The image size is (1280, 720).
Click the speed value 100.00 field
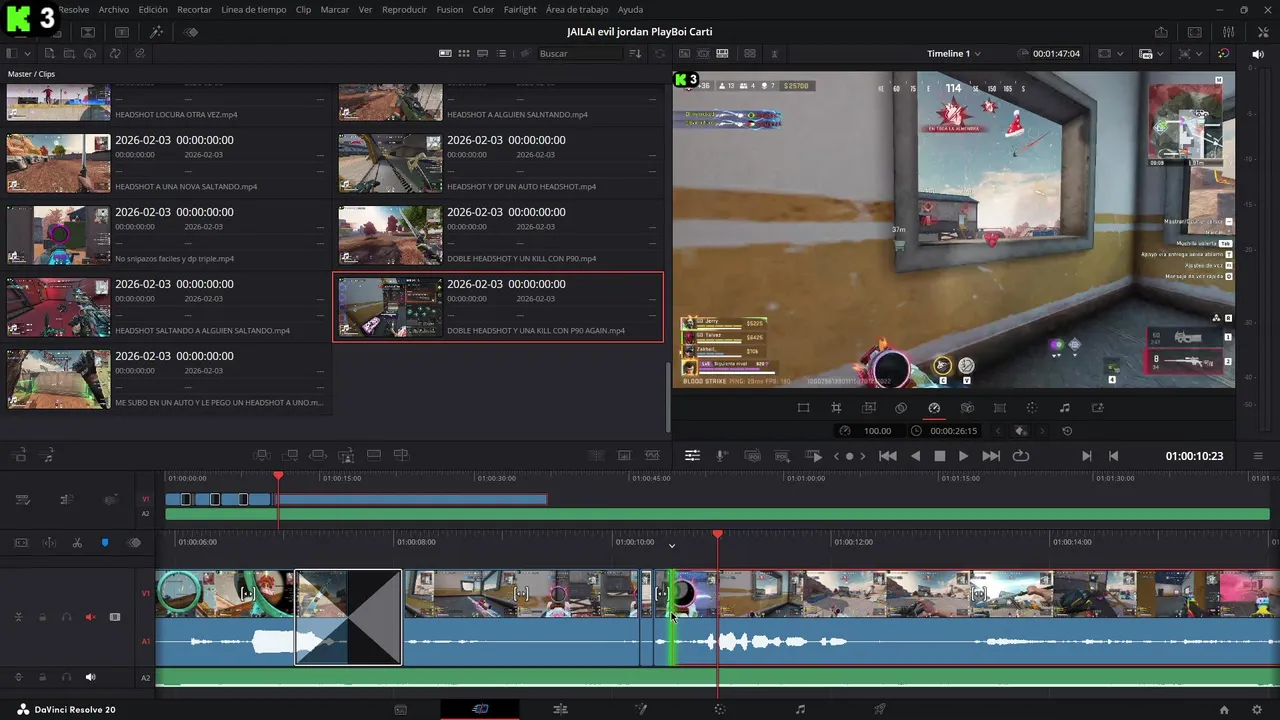[x=877, y=431]
